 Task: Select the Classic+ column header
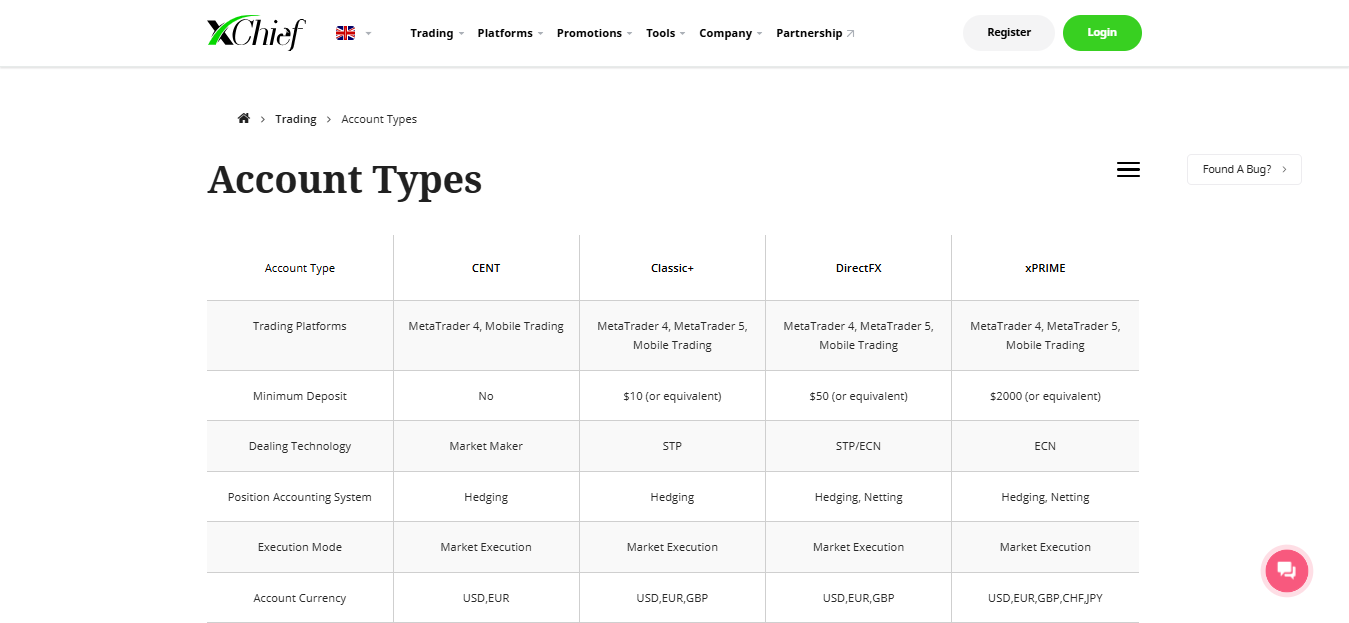tap(672, 268)
